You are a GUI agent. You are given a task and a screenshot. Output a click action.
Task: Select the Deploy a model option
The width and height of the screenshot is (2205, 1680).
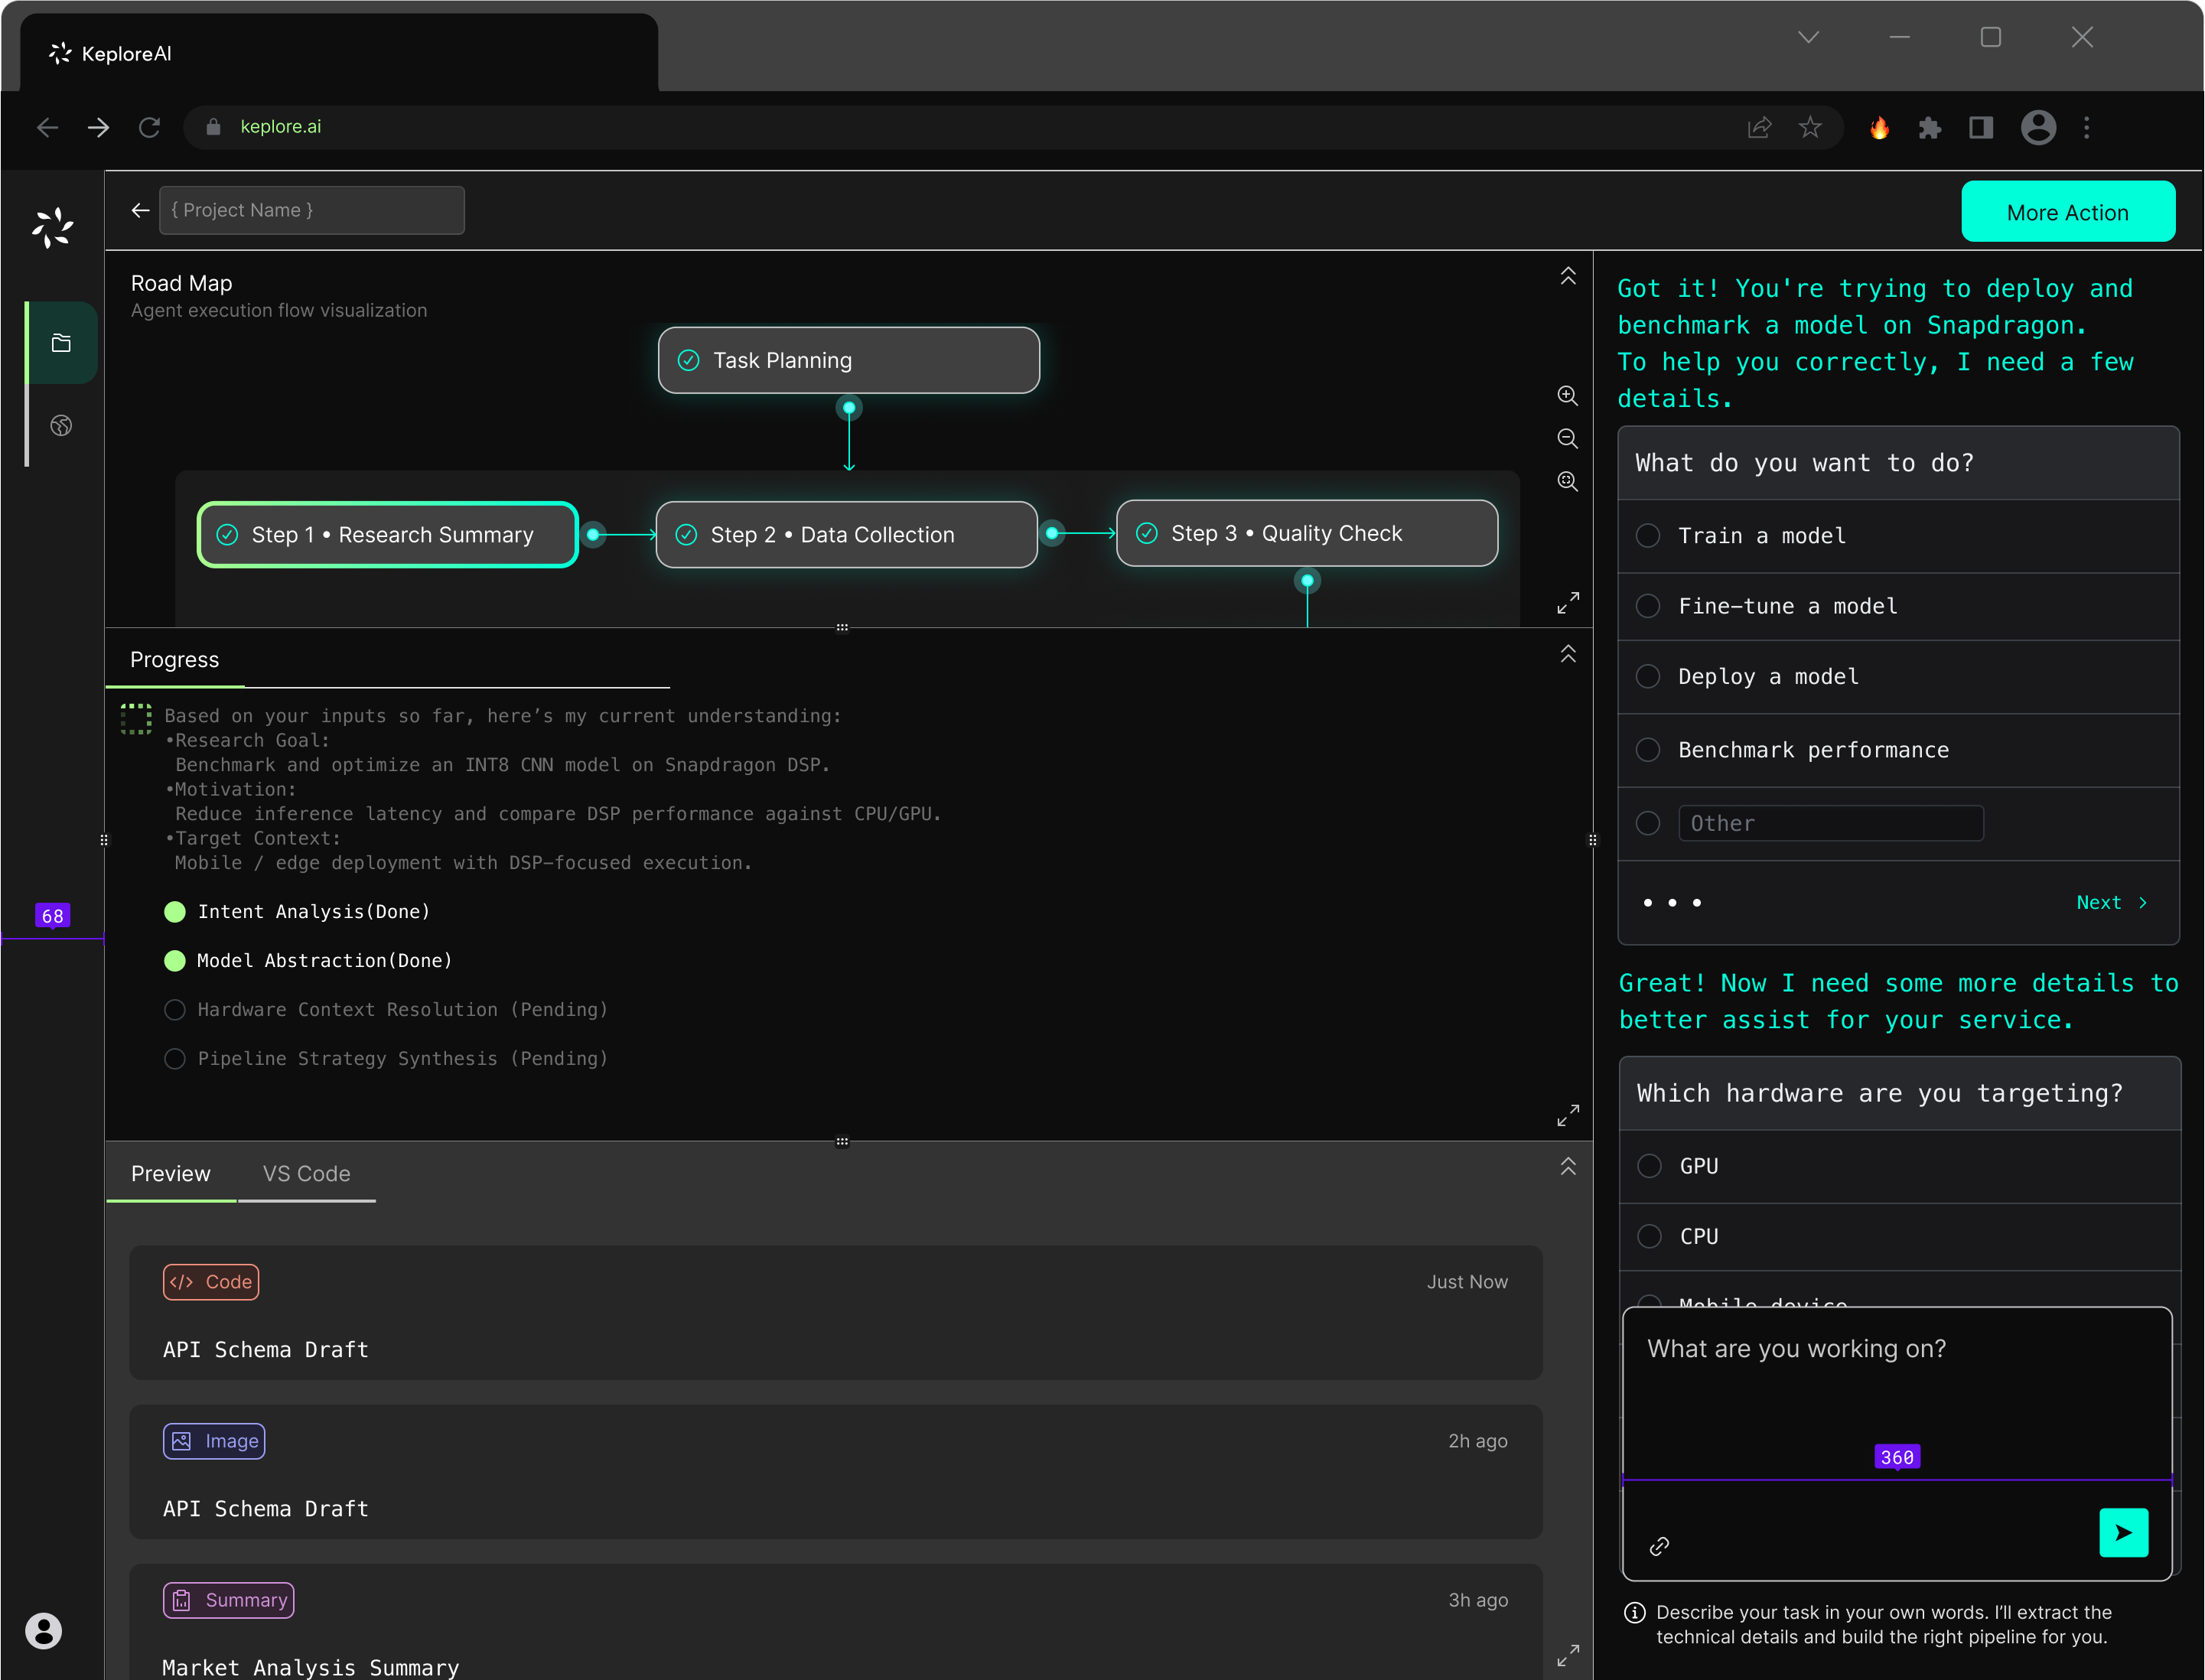click(x=1648, y=676)
